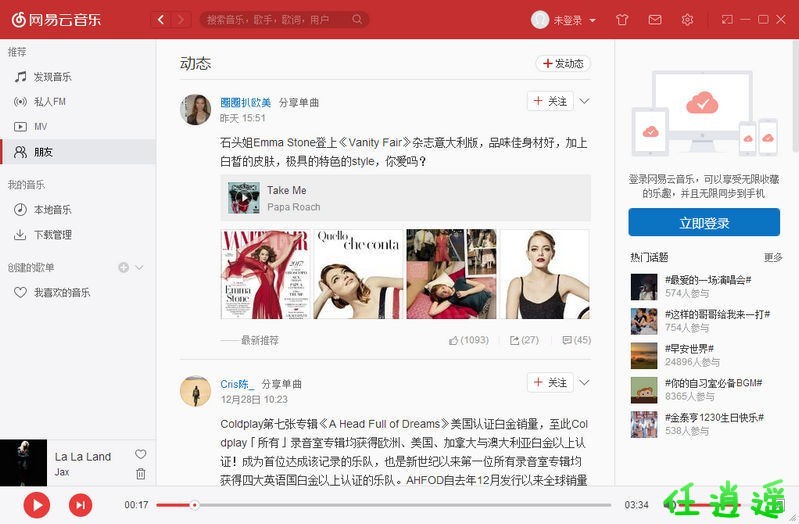
Task: Click 圈圈扒欧美 avatar picture
Action: [x=196, y=109]
